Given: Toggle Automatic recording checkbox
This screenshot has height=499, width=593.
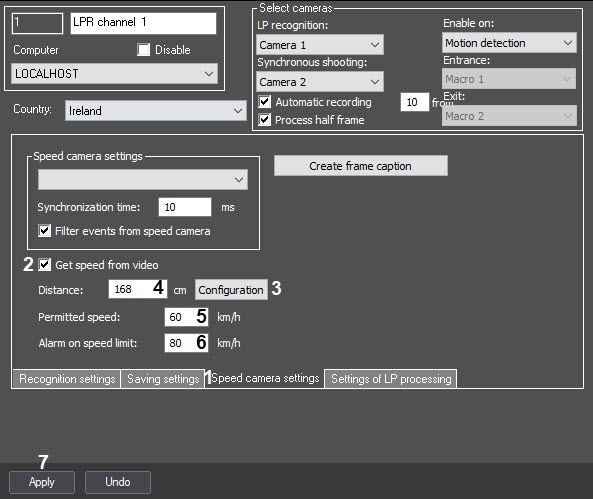Looking at the screenshot, I should (x=264, y=102).
